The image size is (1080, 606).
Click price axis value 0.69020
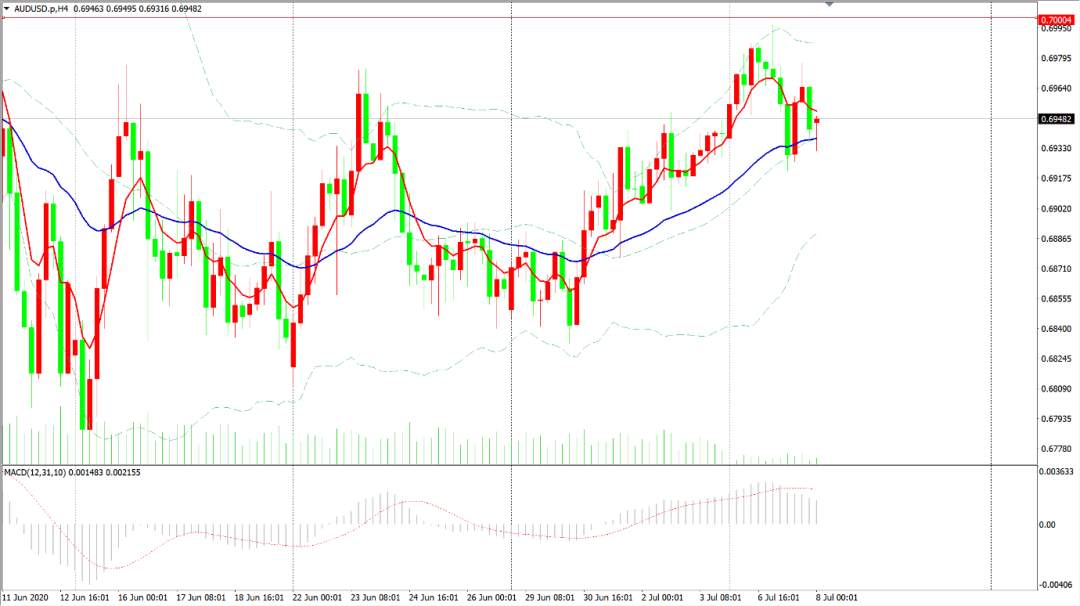(1056, 209)
